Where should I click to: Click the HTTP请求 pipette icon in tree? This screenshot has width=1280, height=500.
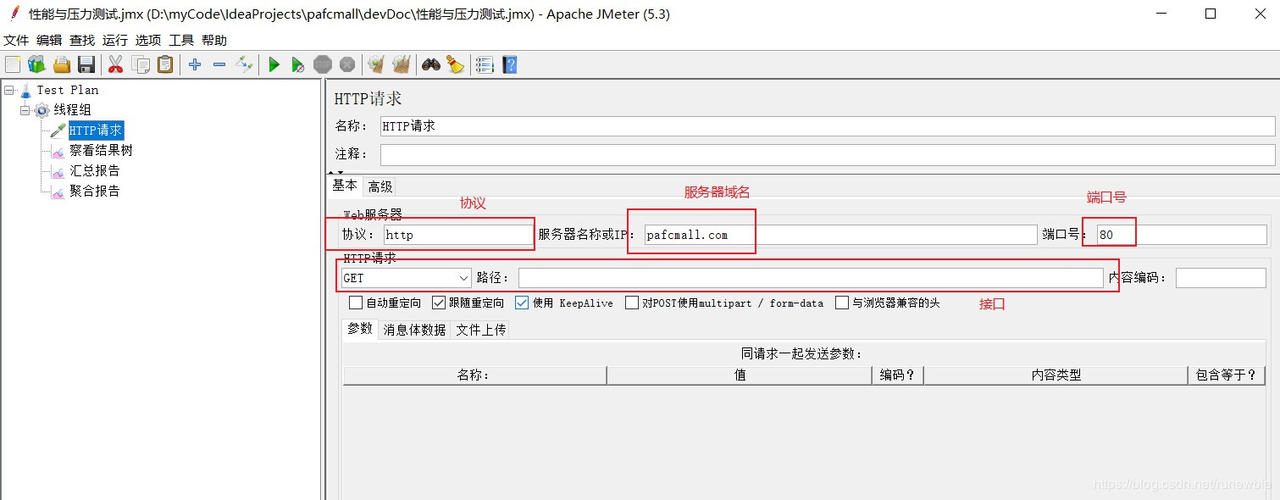click(58, 130)
